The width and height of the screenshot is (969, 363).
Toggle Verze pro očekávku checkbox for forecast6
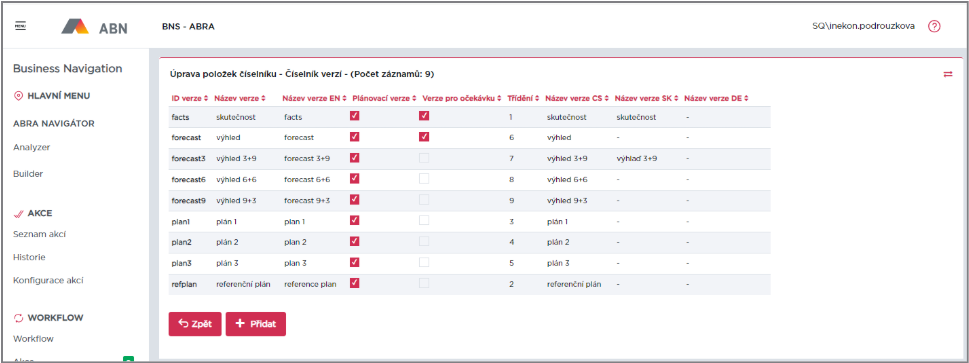point(424,179)
